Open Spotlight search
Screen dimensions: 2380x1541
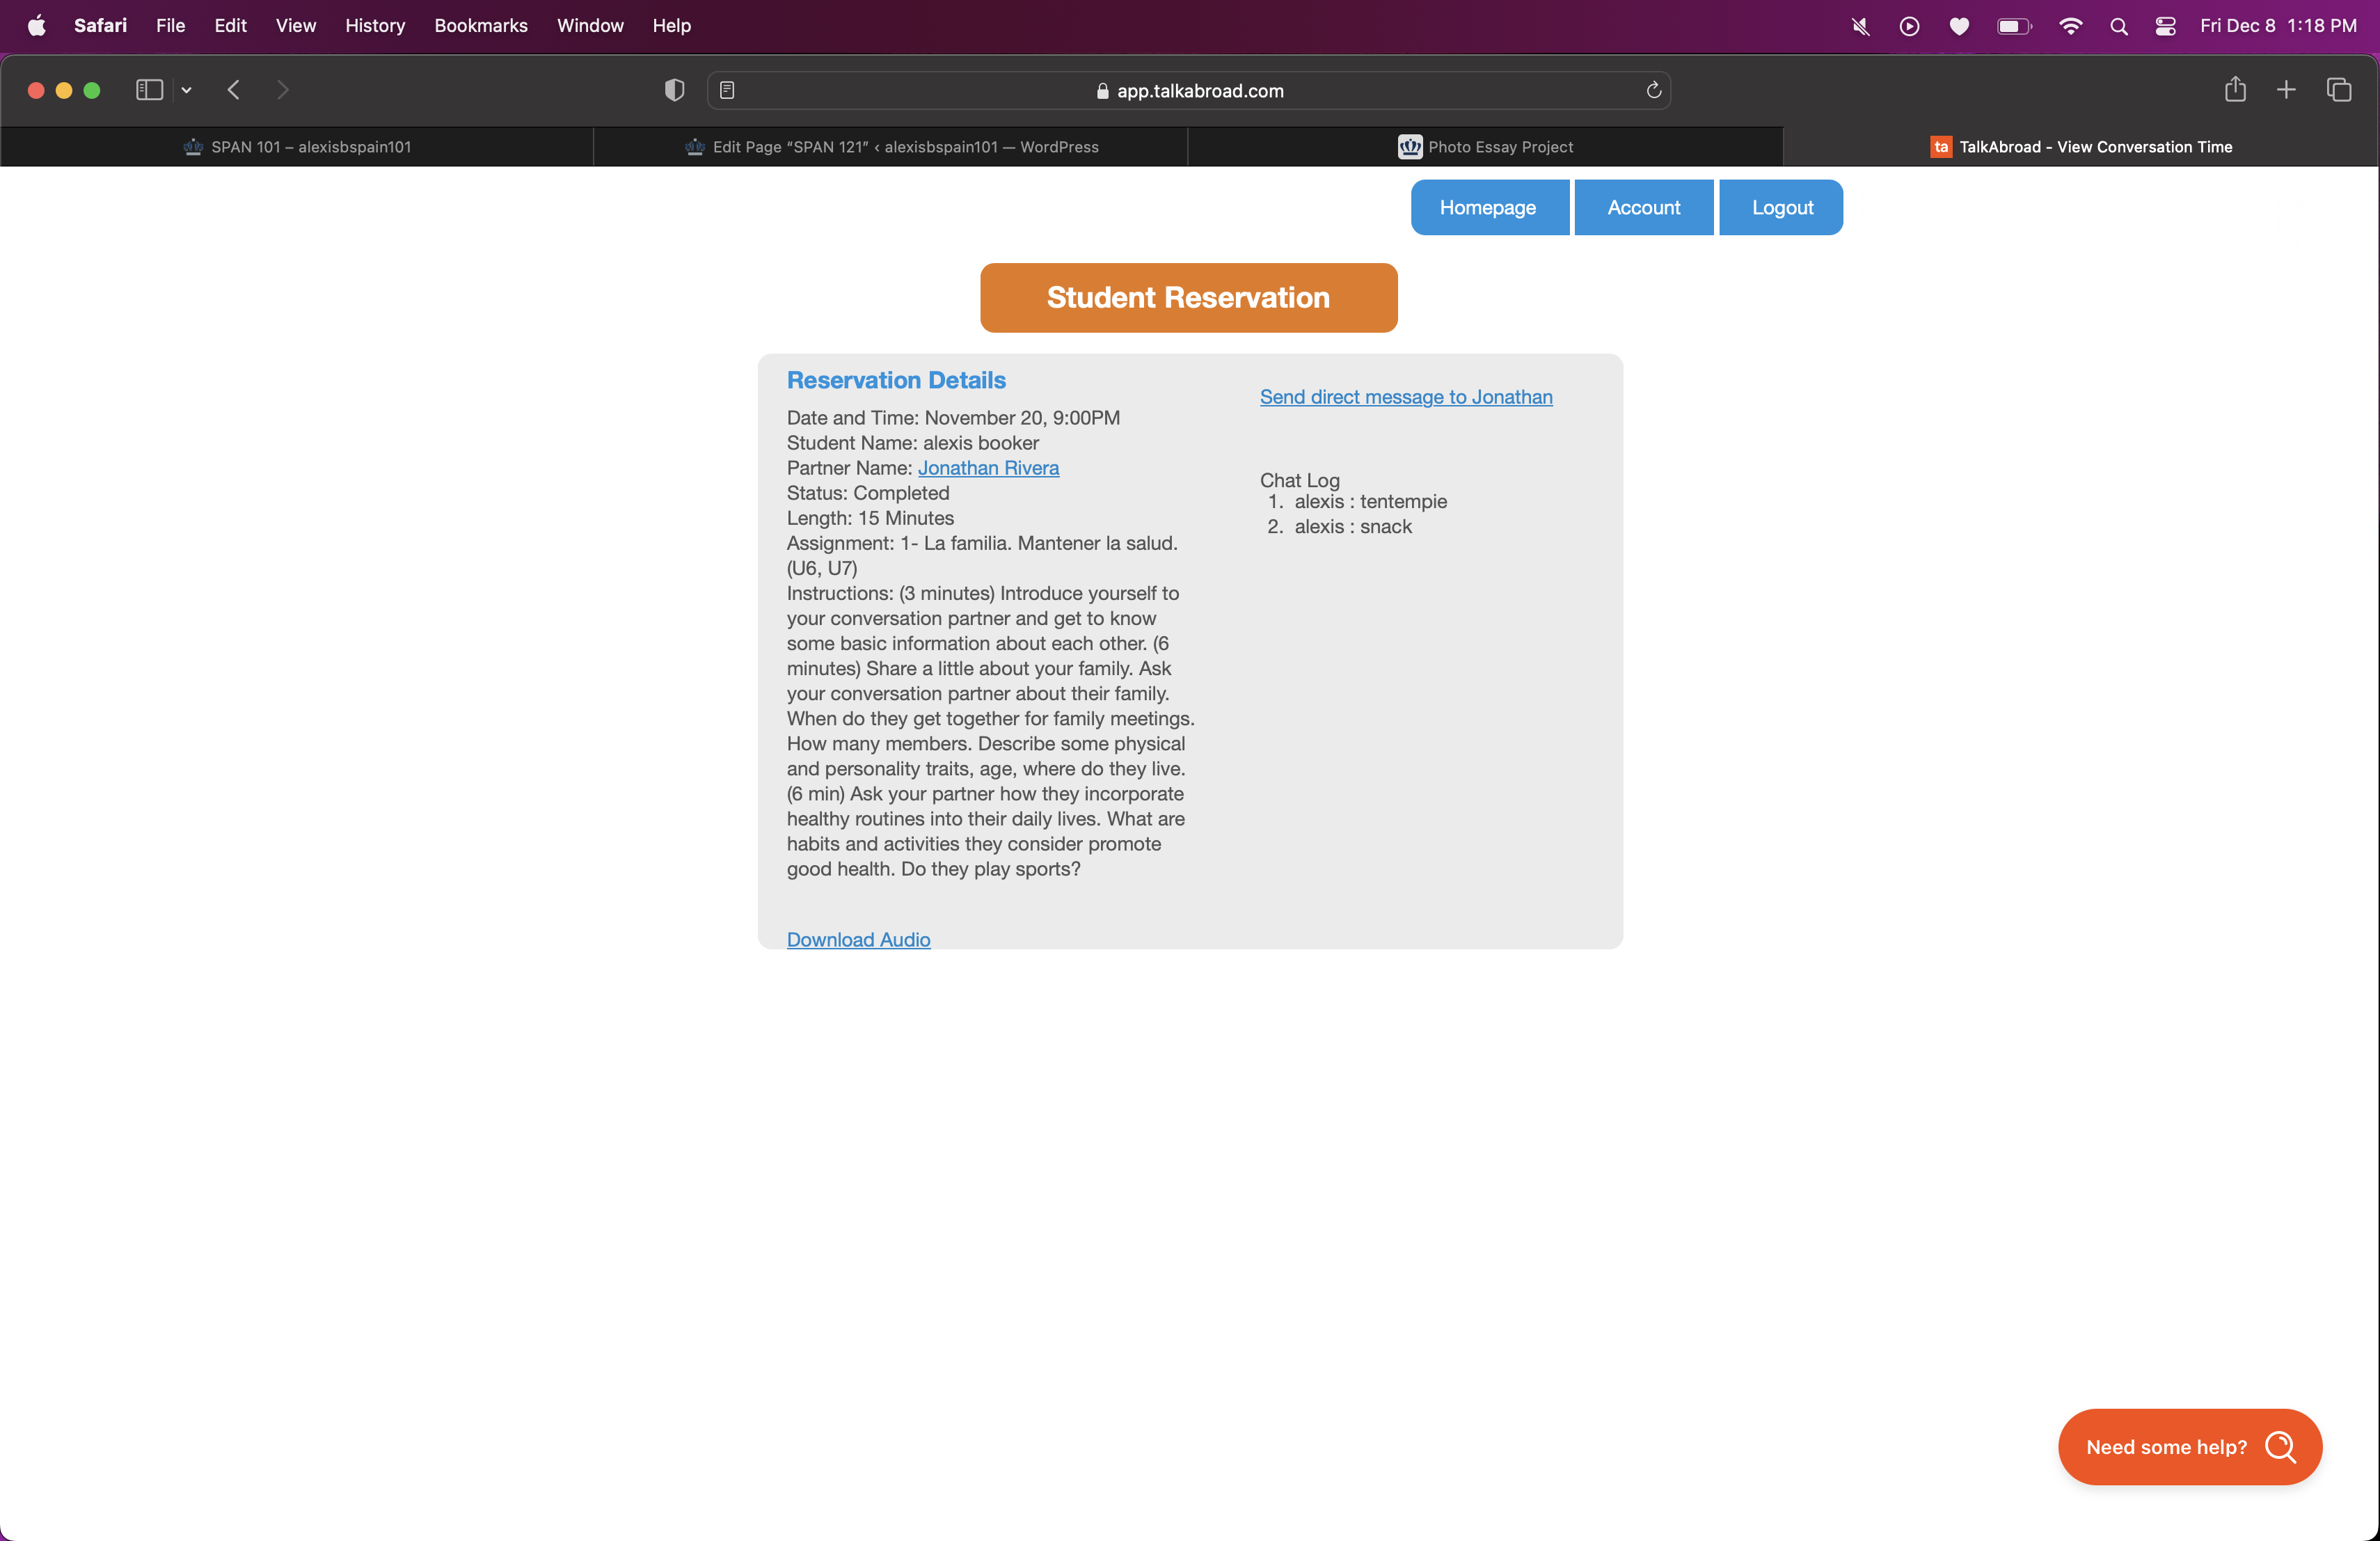click(x=2119, y=26)
